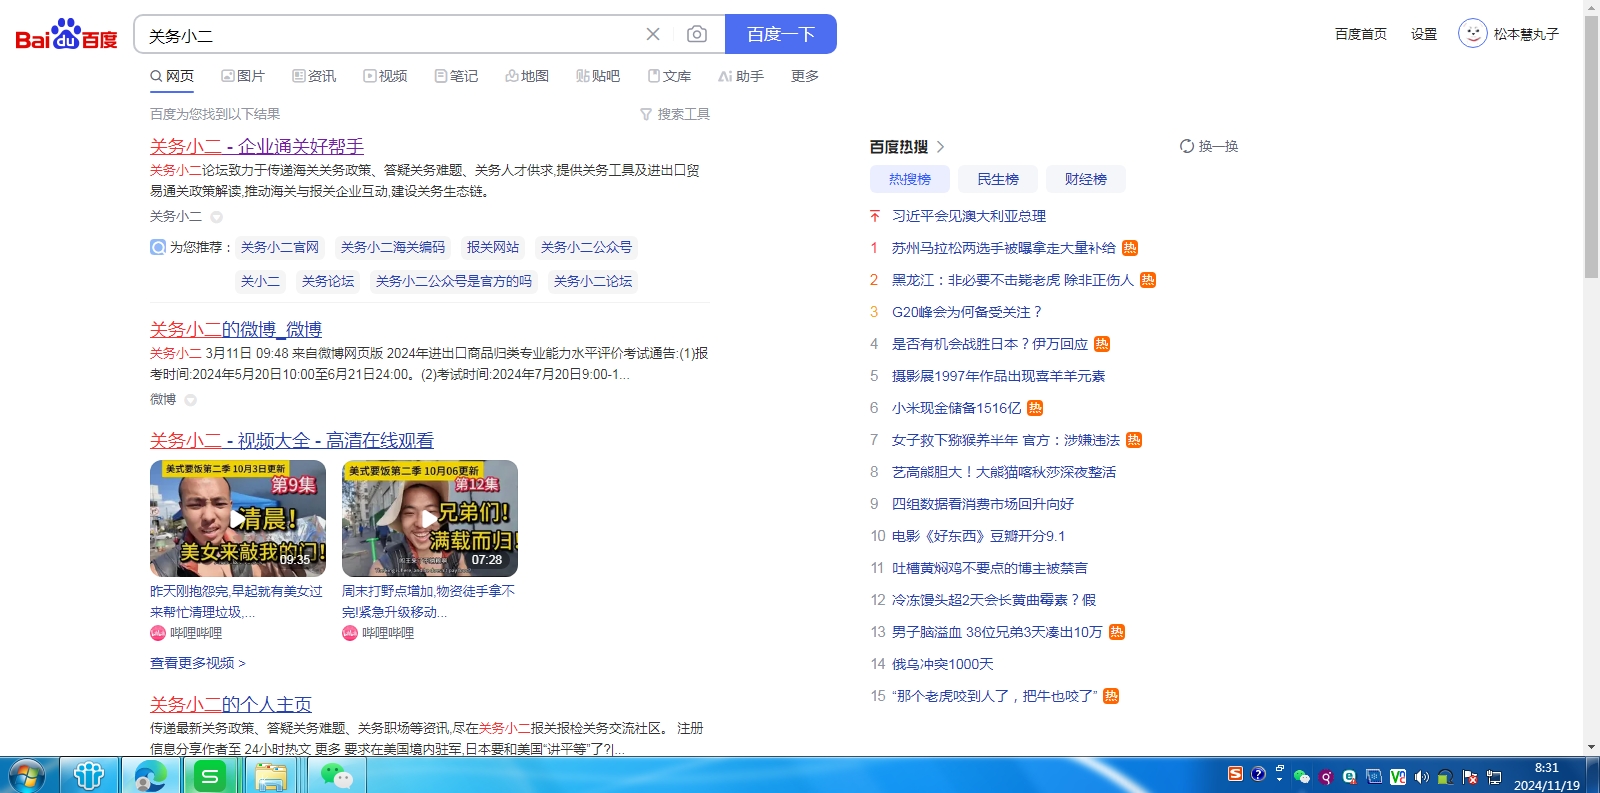Click suggestion 关务小二公众号

[x=586, y=247]
